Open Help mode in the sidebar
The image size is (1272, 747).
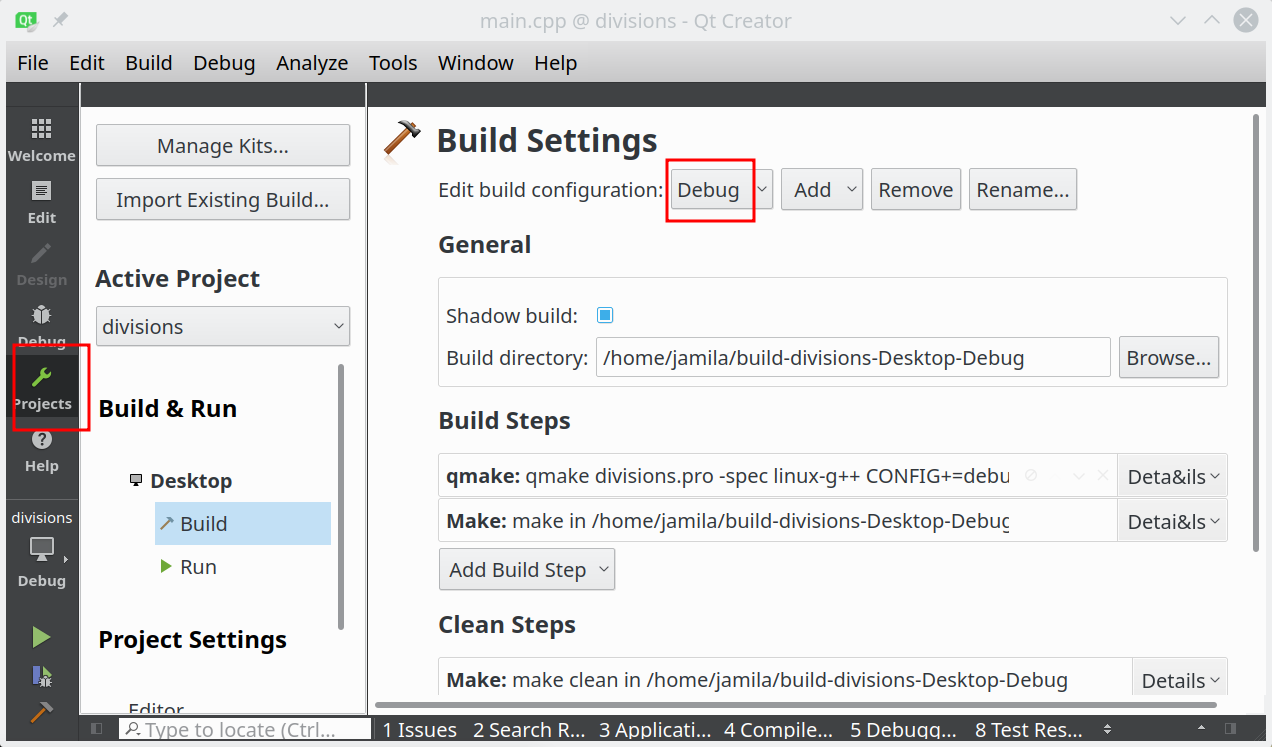click(42, 451)
